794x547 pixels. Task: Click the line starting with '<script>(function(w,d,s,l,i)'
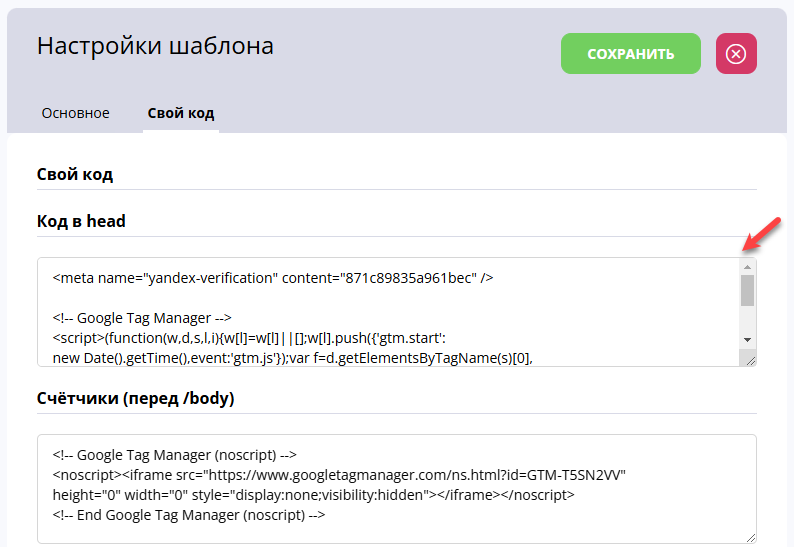[249, 338]
